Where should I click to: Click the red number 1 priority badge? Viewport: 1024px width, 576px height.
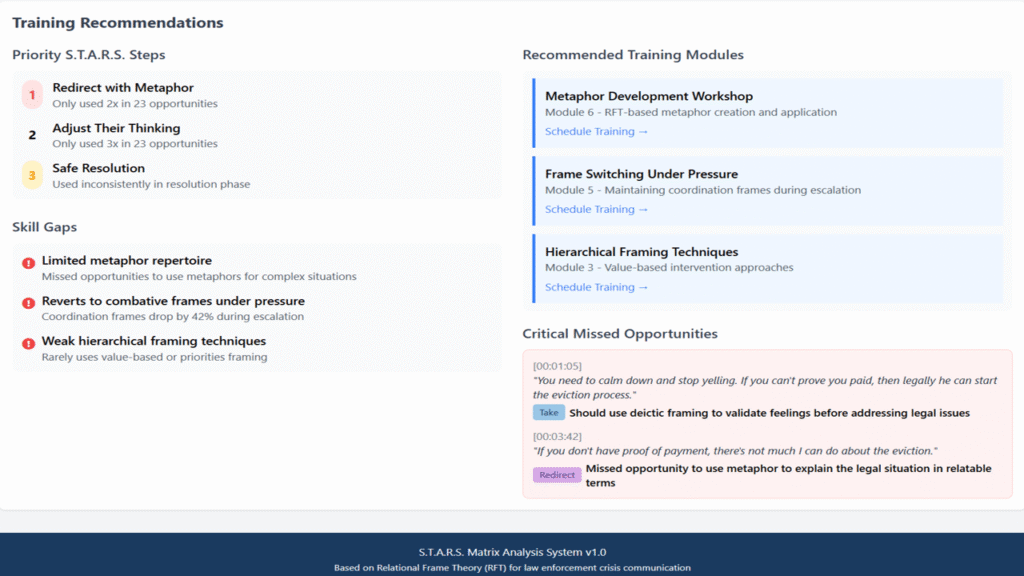32,95
